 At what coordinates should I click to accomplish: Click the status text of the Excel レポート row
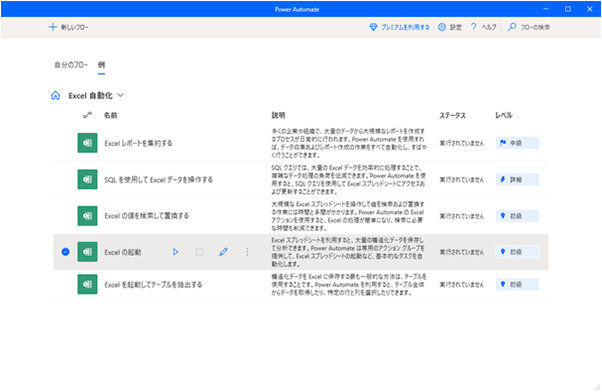coord(462,143)
